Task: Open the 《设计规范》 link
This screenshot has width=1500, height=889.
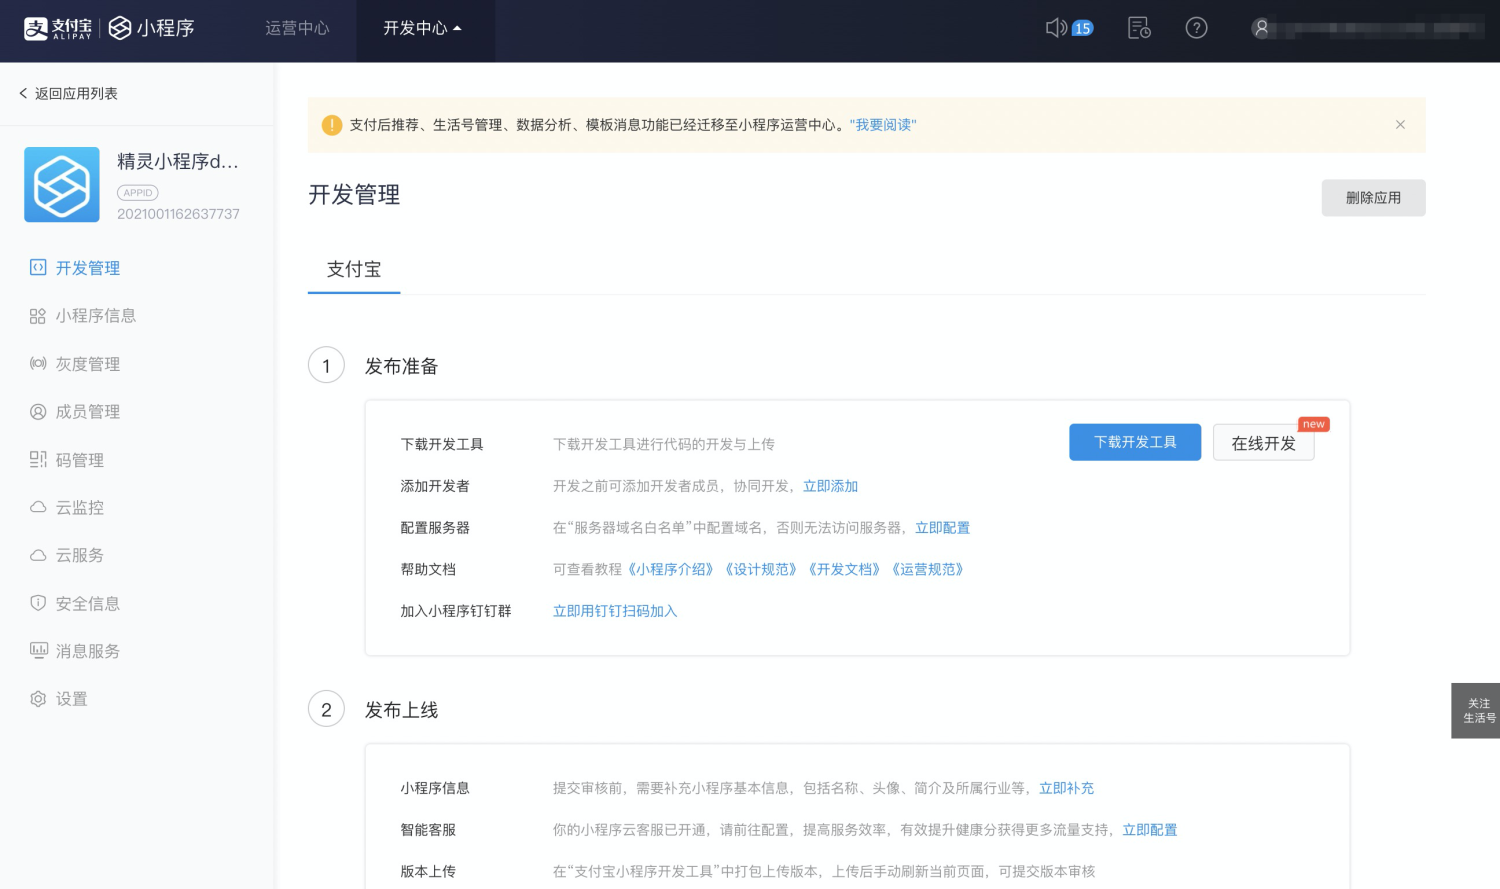Action: click(761, 569)
